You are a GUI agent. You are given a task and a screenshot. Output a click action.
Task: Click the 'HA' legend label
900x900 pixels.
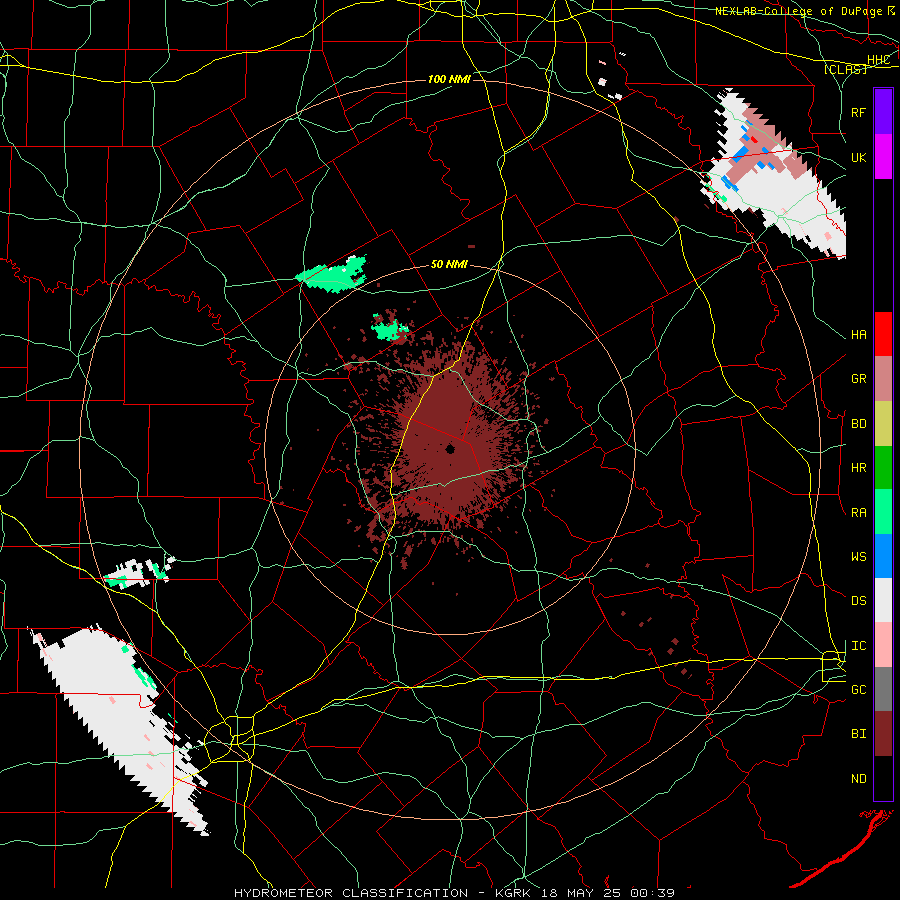pyautogui.click(x=858, y=335)
